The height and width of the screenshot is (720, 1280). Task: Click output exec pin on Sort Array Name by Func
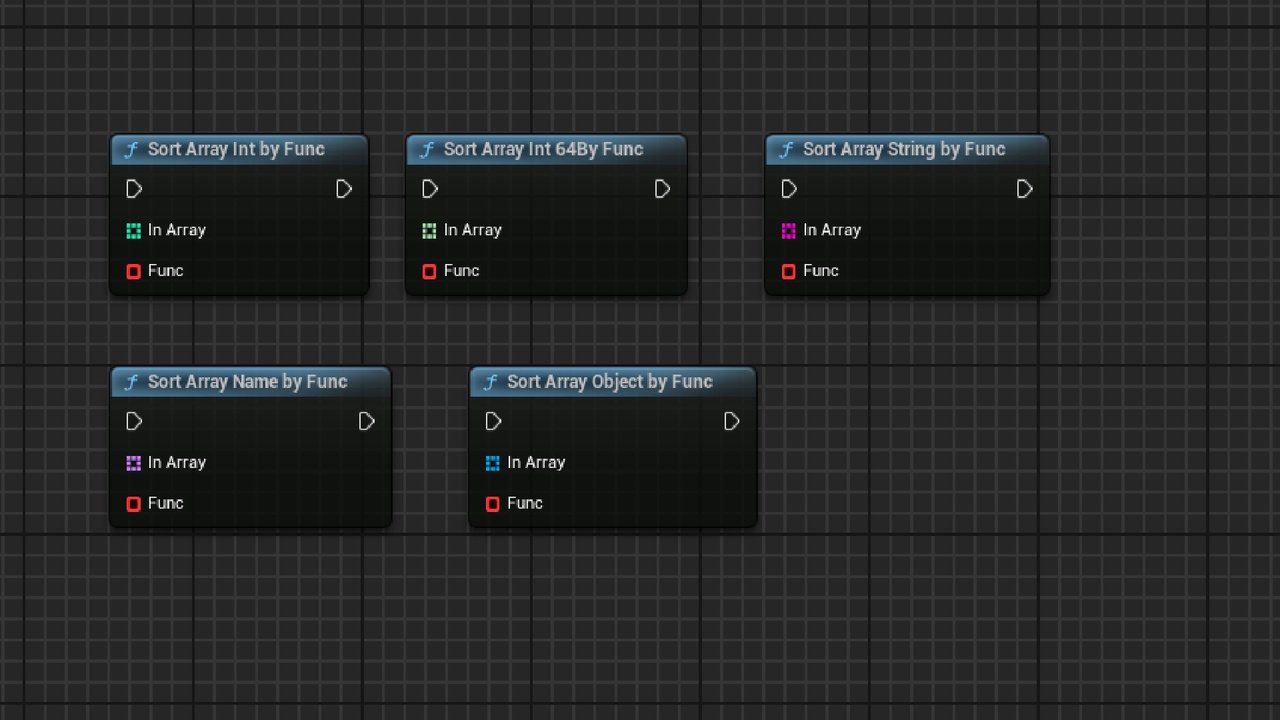367,422
